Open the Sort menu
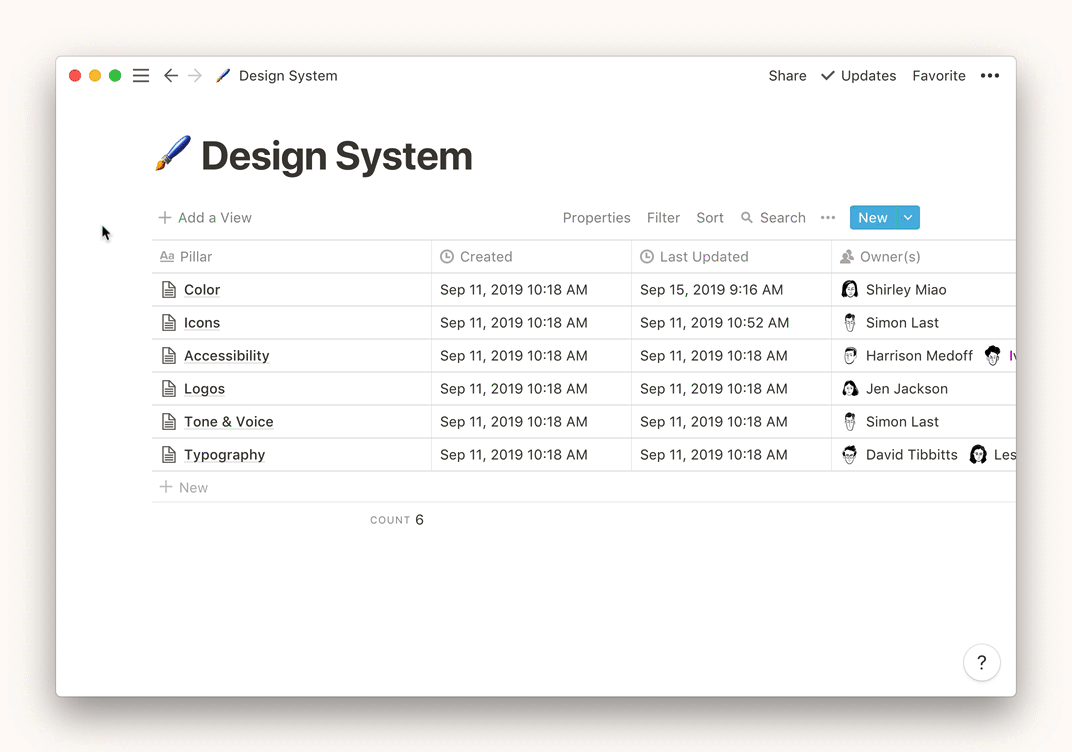This screenshot has height=752, width=1072. pyautogui.click(x=710, y=218)
